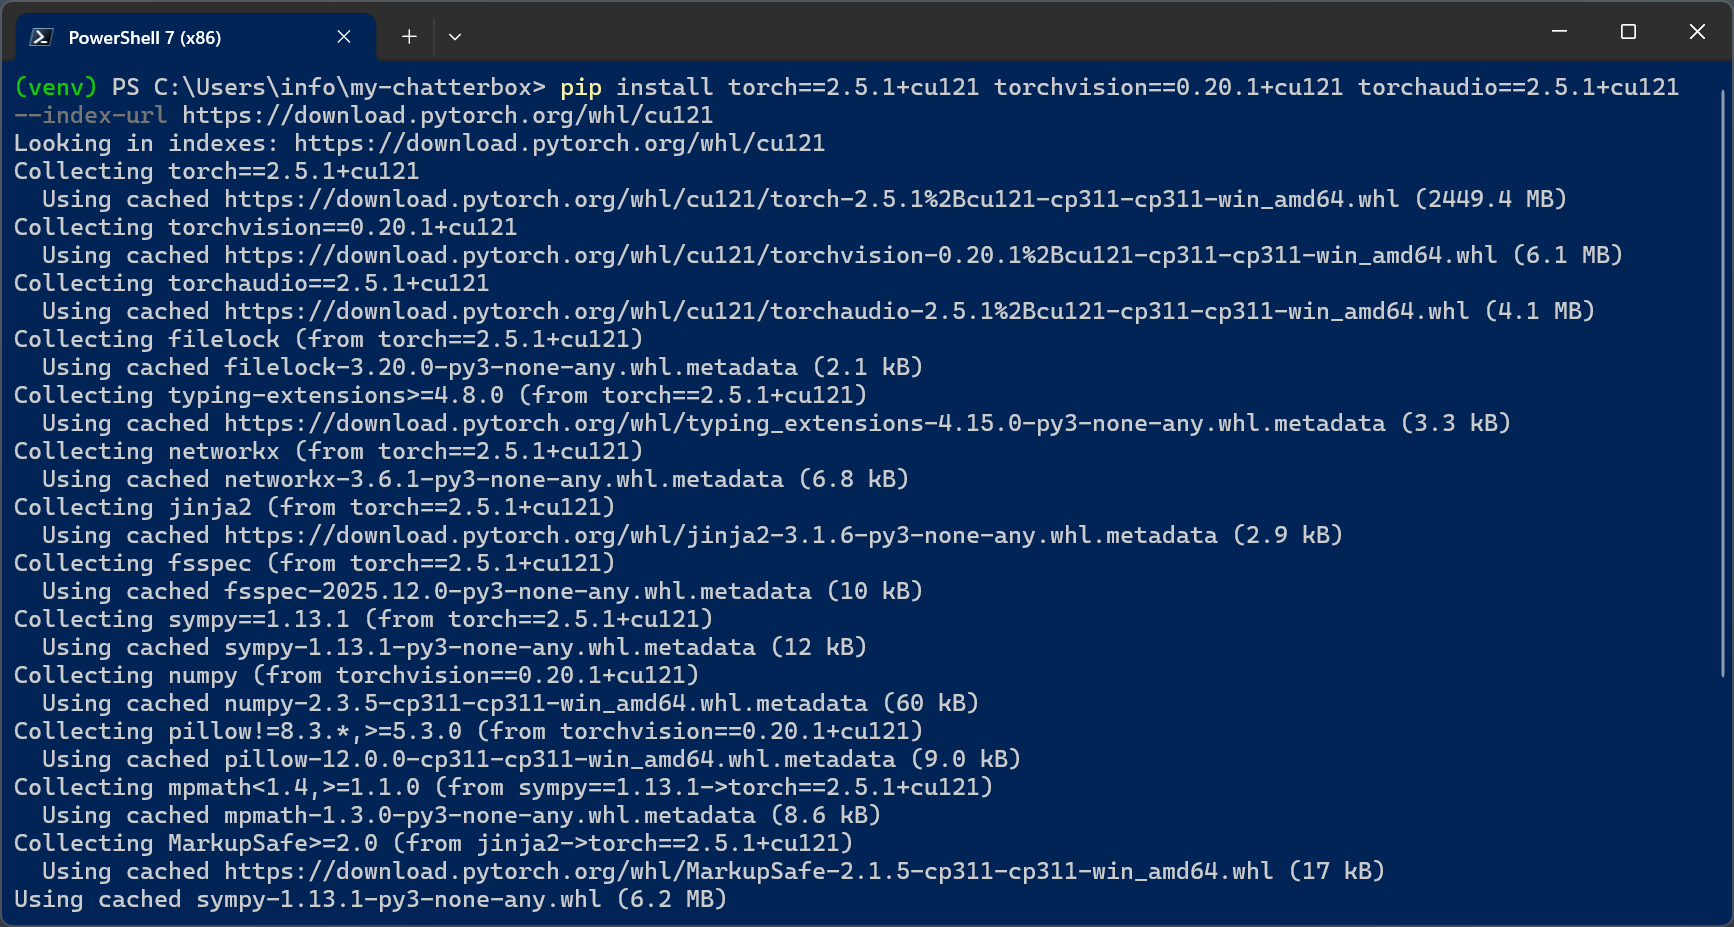Click the typing_extensions-4.15.0 metadata link
The height and width of the screenshot is (927, 1734).
pos(804,423)
